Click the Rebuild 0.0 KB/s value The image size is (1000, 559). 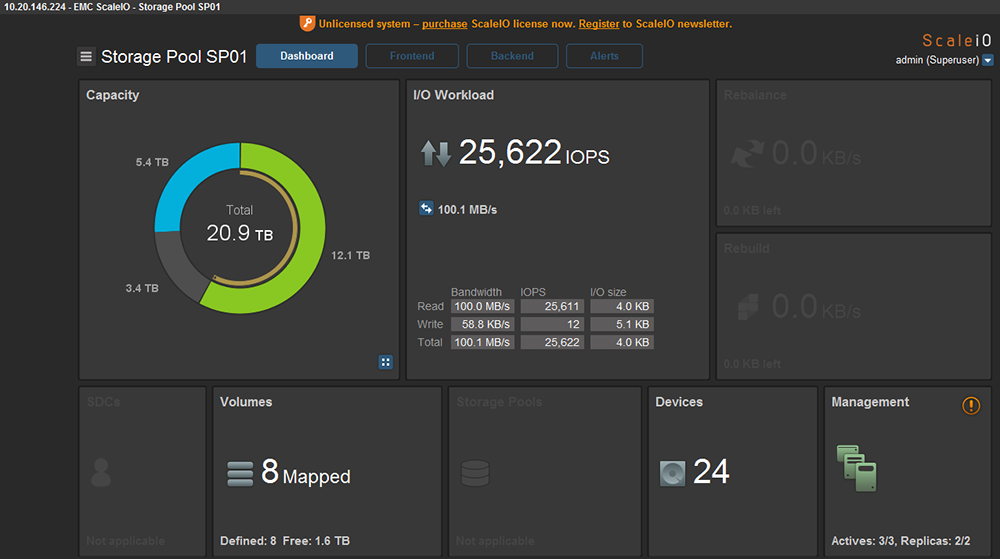816,307
